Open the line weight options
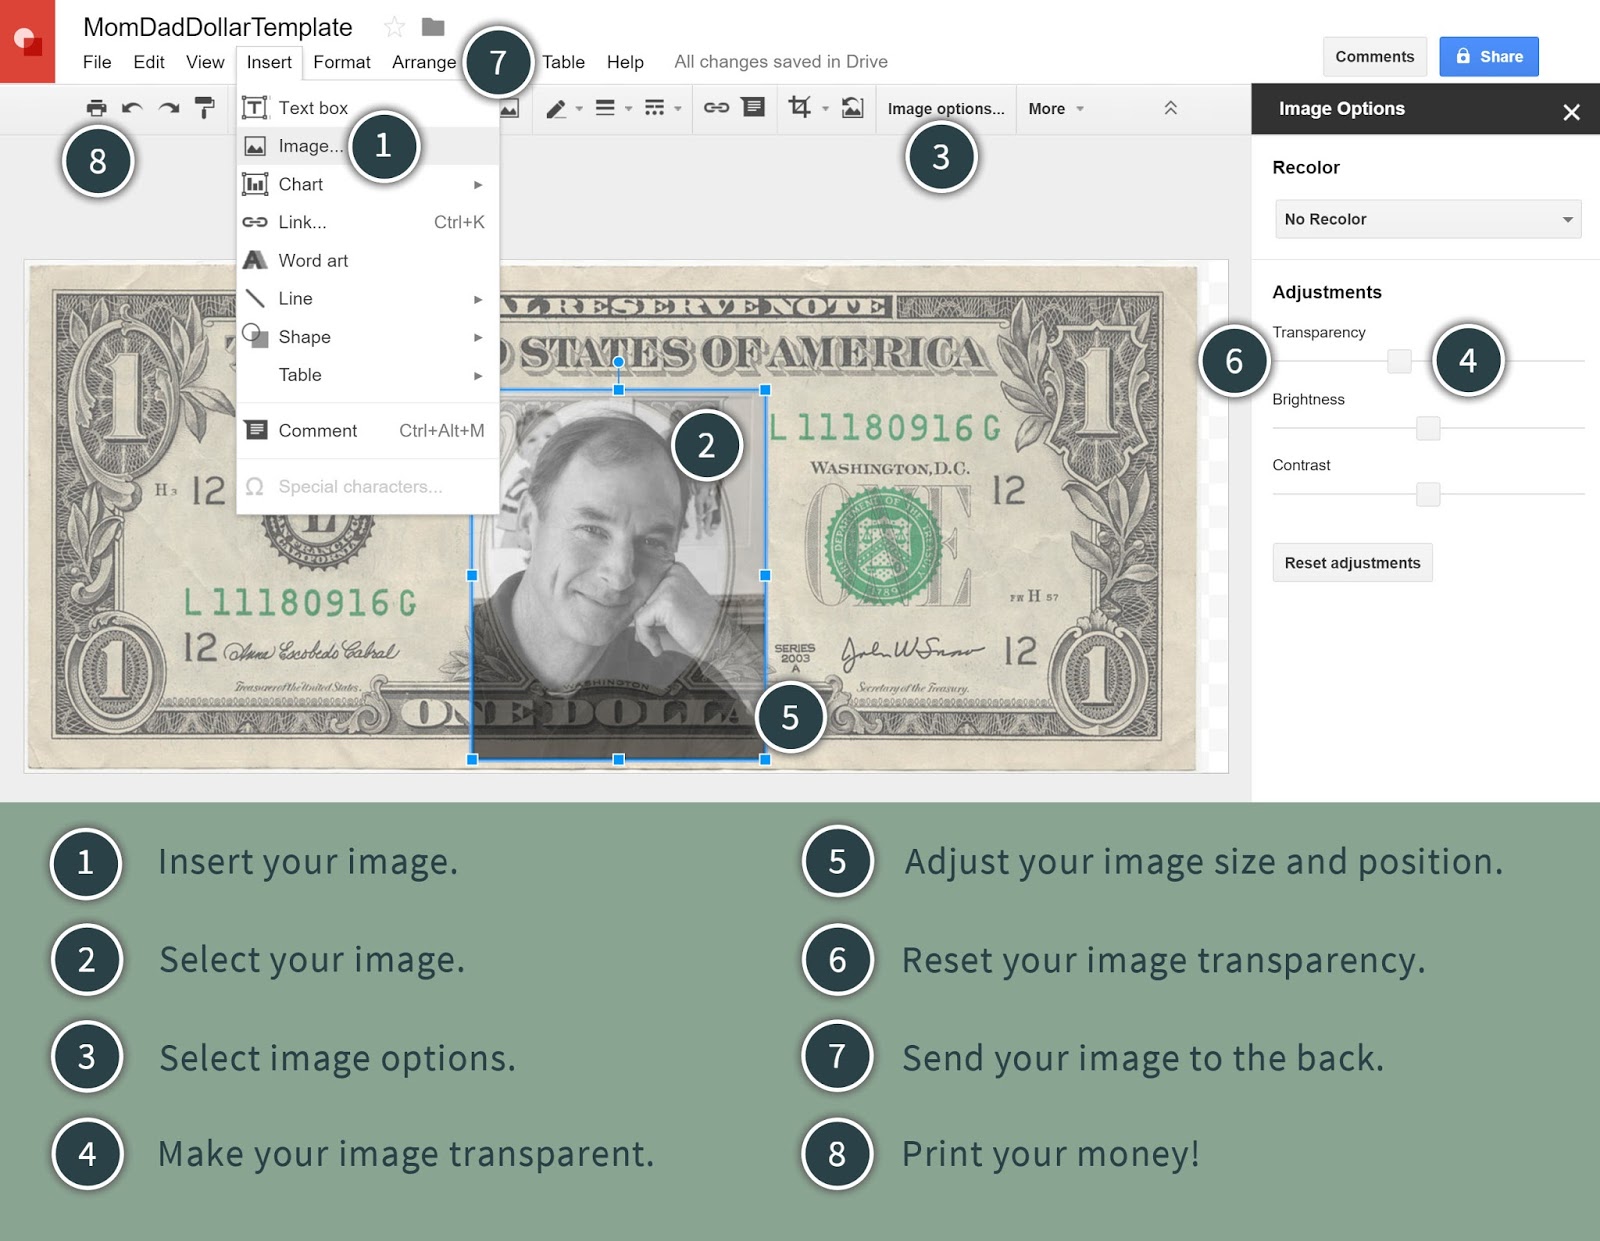The image size is (1600, 1241). click(605, 108)
